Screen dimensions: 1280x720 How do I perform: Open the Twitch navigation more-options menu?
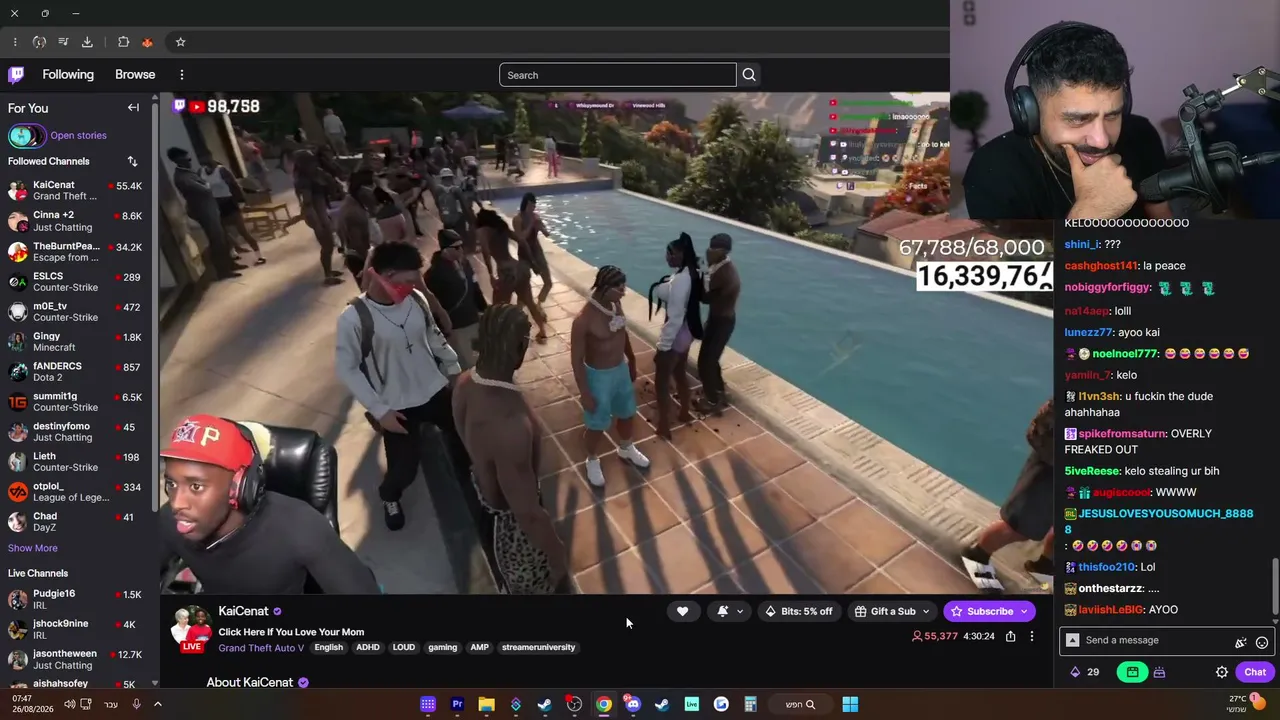[x=181, y=75]
